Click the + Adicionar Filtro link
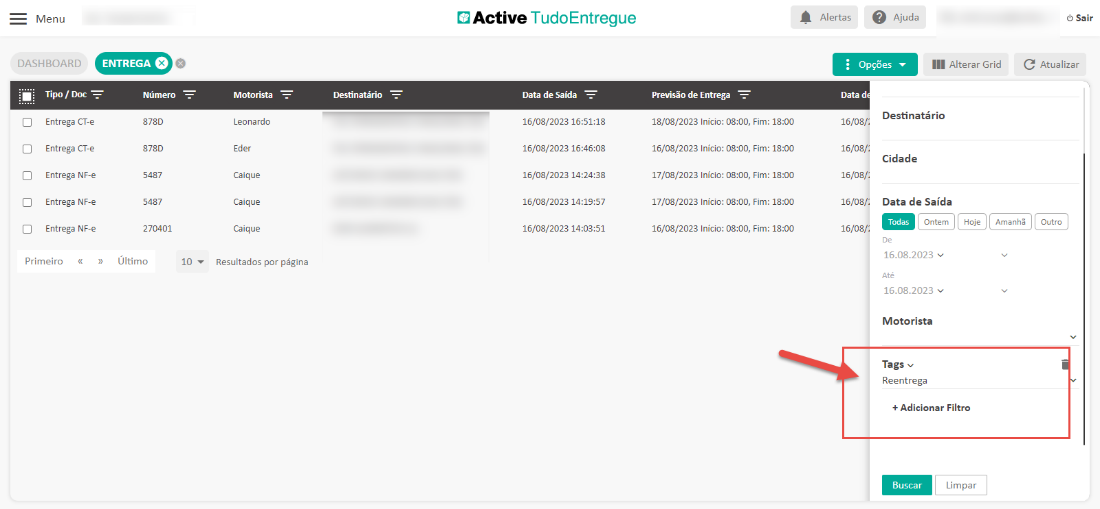Screen dimensions: 1100x509 (931, 408)
